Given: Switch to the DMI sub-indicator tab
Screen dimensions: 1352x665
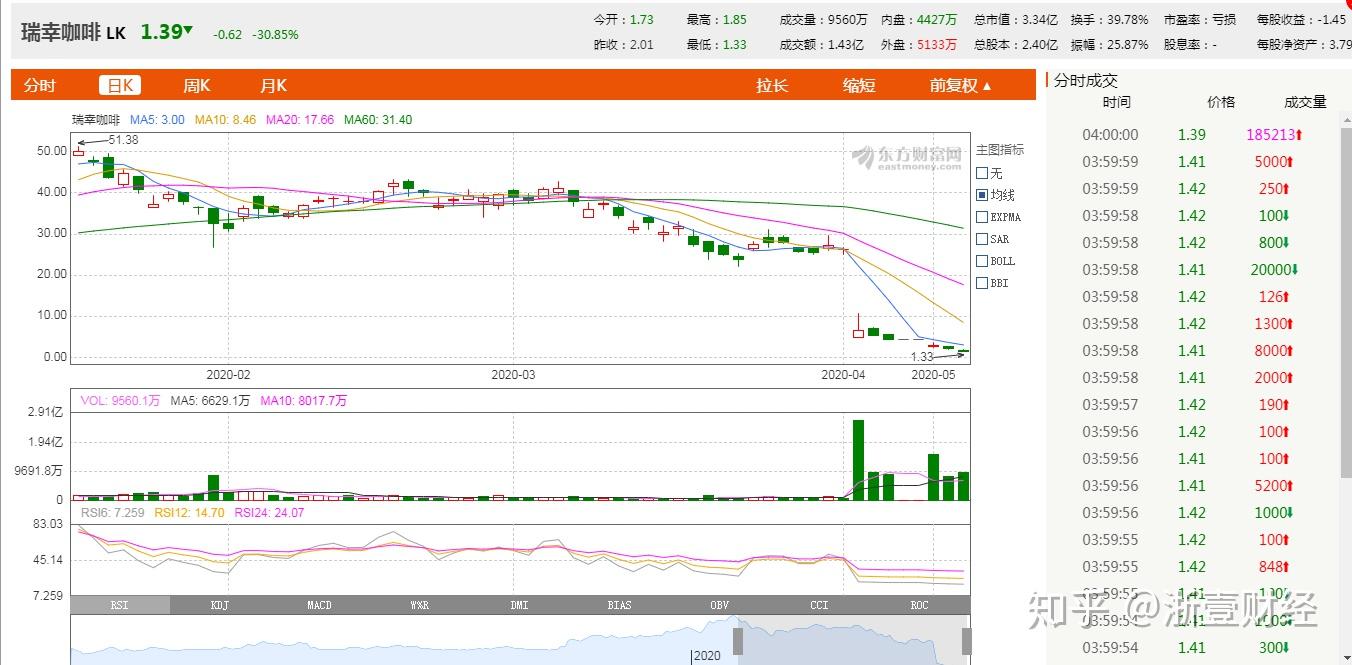Looking at the screenshot, I should pyautogui.click(x=519, y=605).
